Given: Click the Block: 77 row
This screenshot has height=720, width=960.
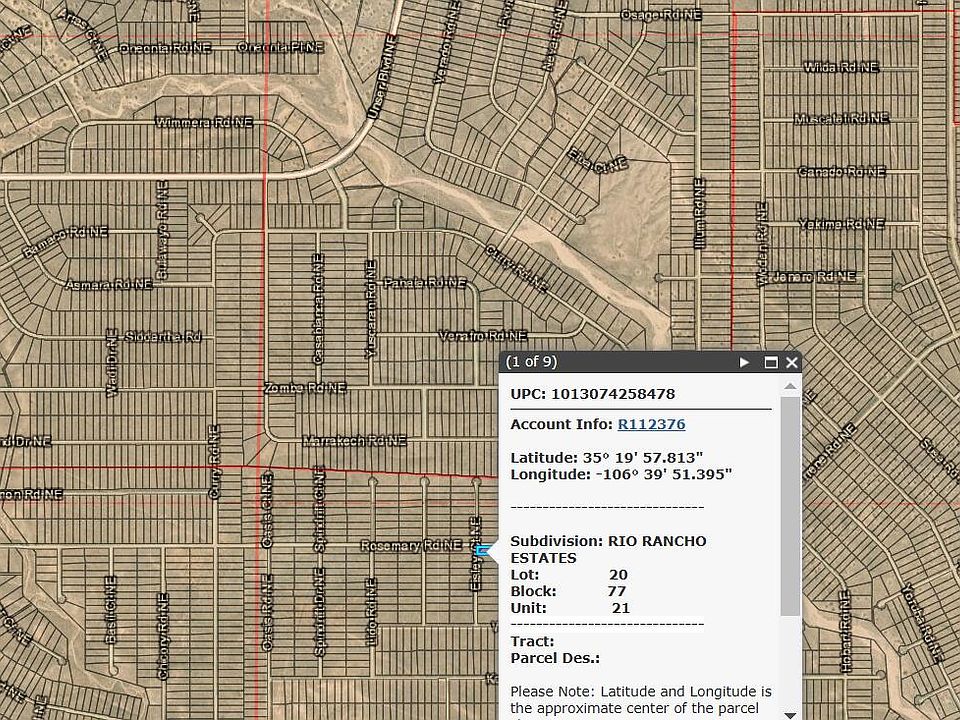Looking at the screenshot, I should [568, 591].
